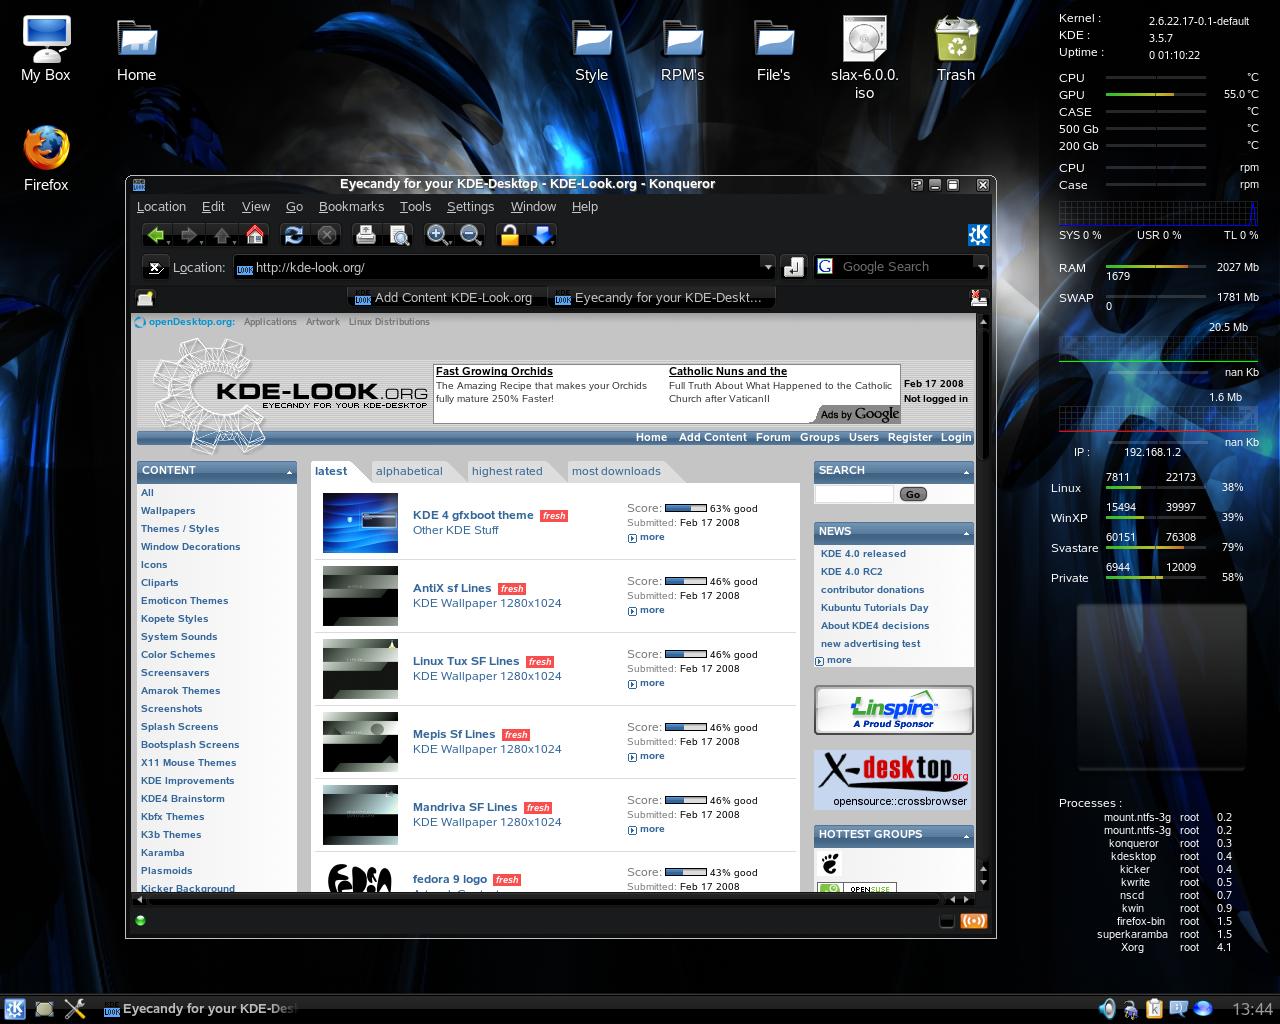Click the Google Search text field
This screenshot has width=1280, height=1024.
coord(904,267)
